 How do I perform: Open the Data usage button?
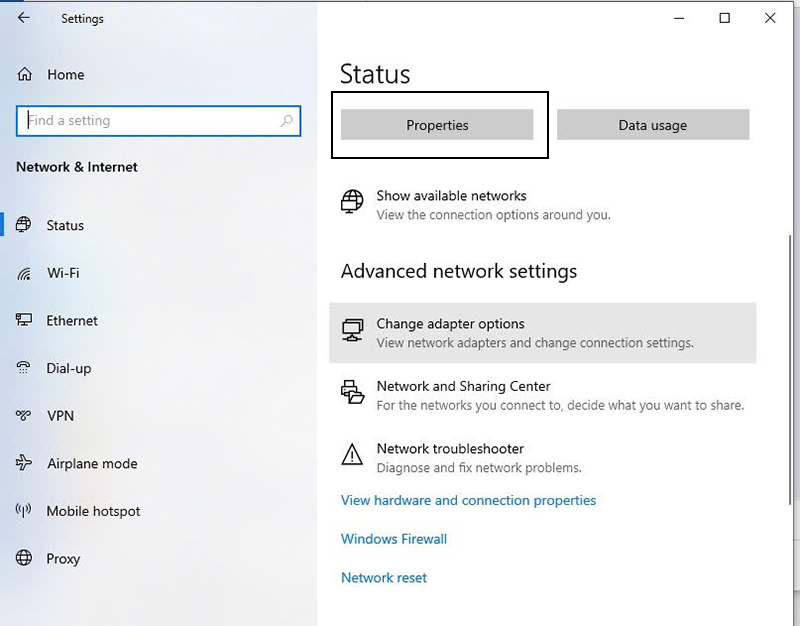[652, 125]
